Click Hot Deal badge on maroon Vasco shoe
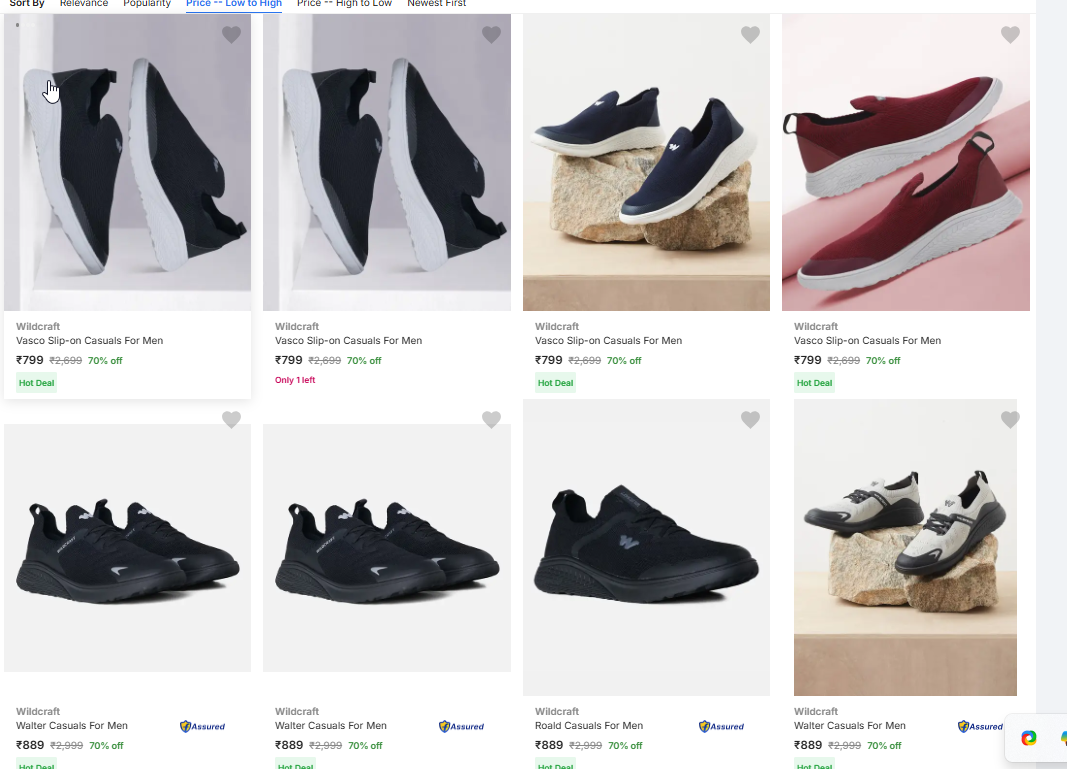The width and height of the screenshot is (1067, 769). coord(814,383)
